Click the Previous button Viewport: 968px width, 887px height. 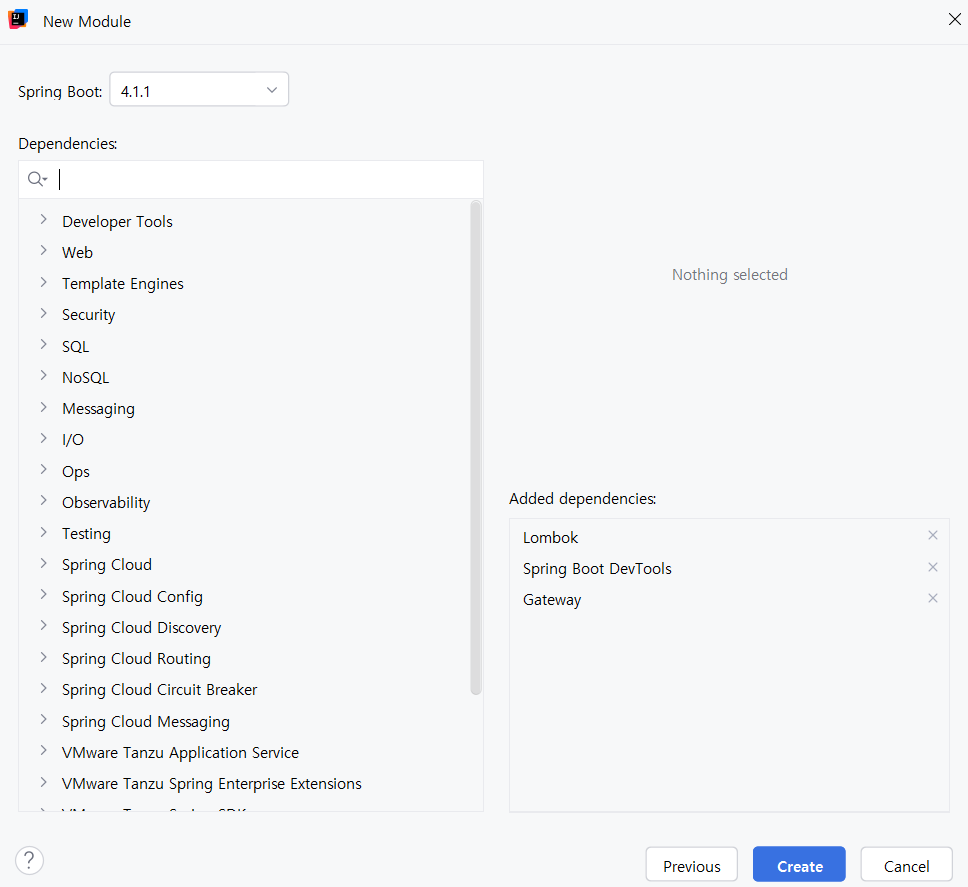click(x=691, y=865)
